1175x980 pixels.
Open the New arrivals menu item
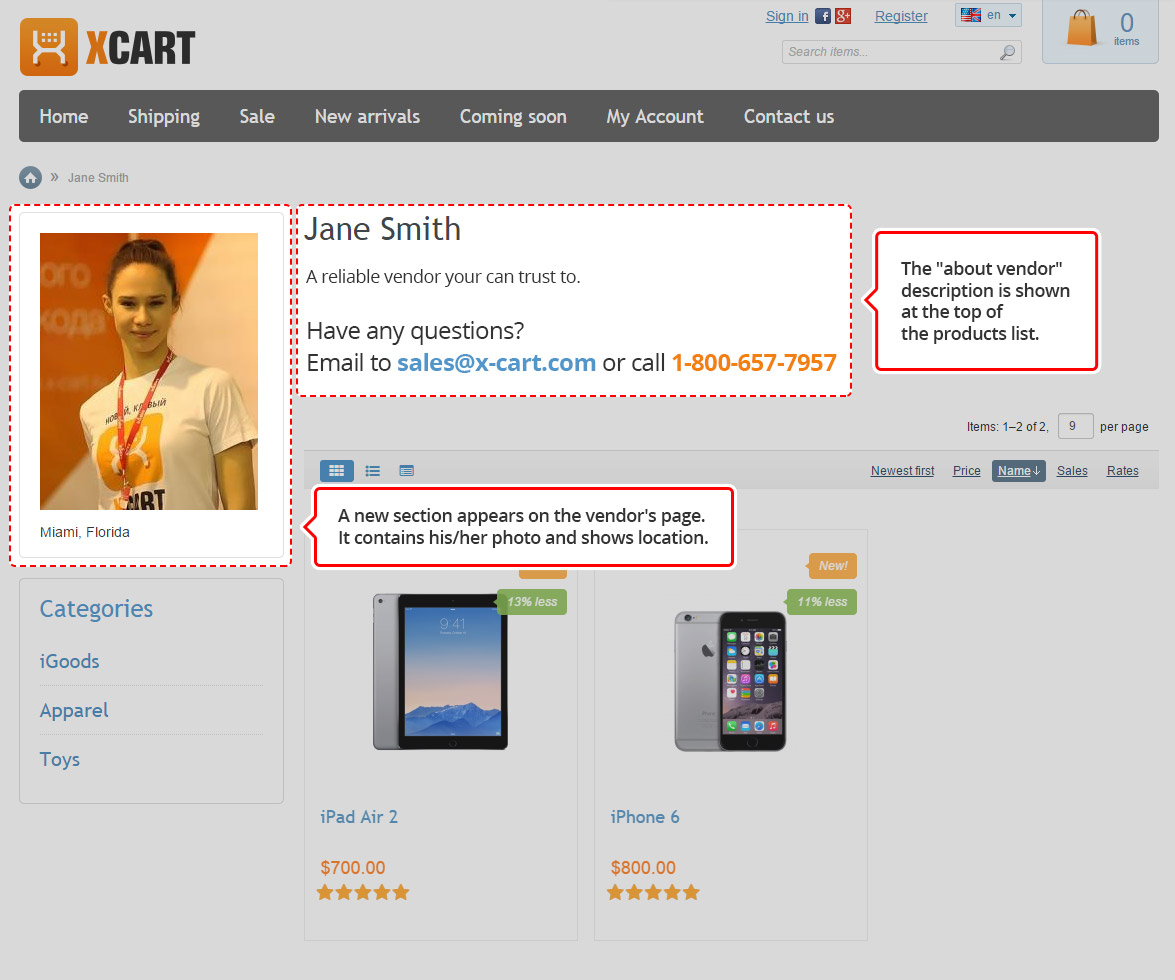pyautogui.click(x=367, y=116)
